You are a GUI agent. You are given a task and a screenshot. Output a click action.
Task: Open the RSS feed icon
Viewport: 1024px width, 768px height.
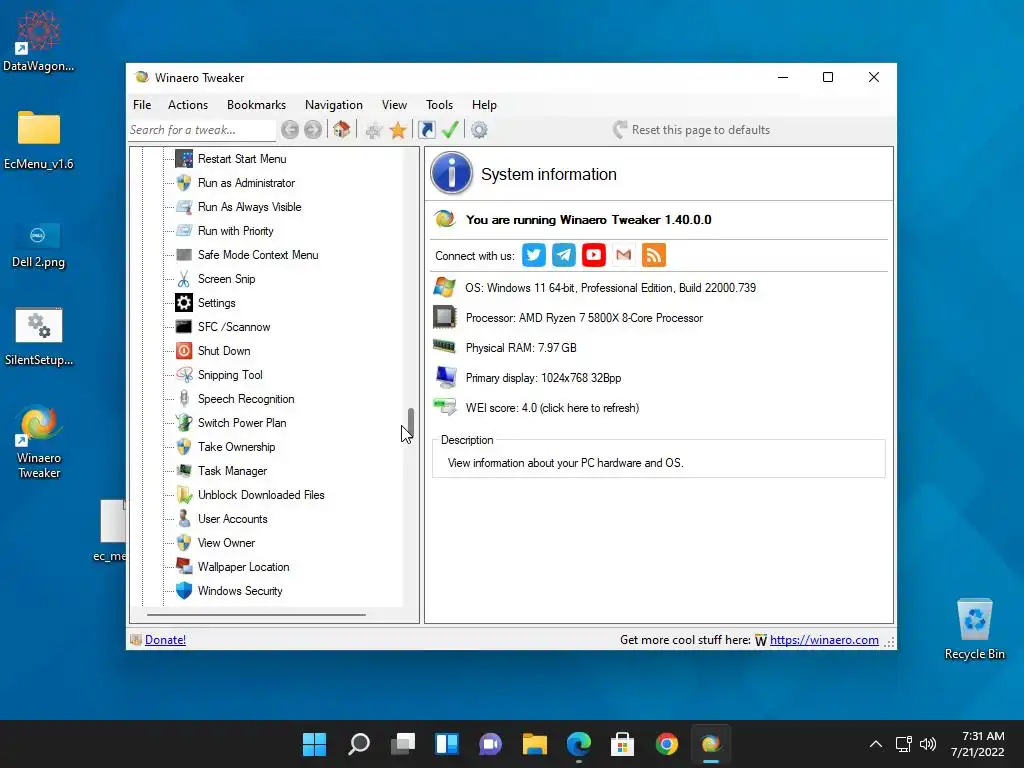[x=654, y=255]
